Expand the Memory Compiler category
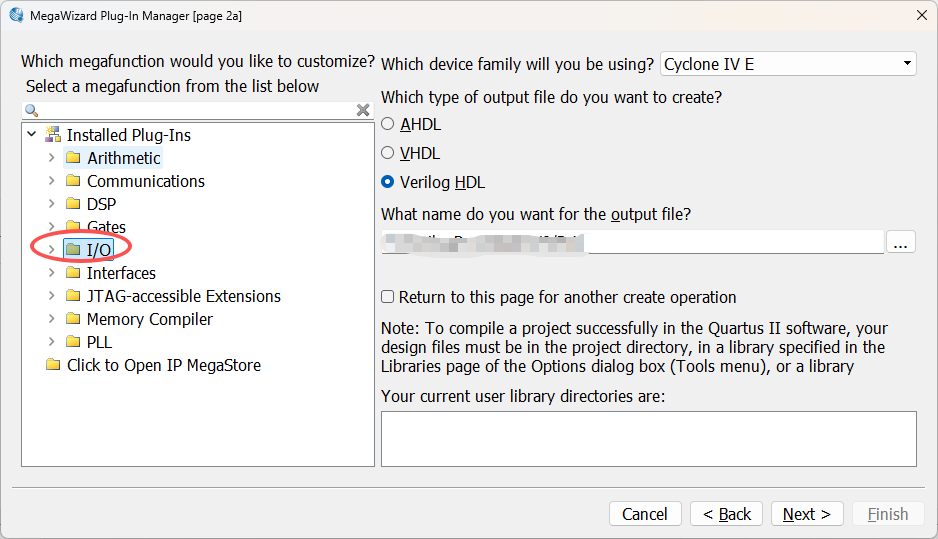This screenshot has width=938, height=539. coord(51,318)
